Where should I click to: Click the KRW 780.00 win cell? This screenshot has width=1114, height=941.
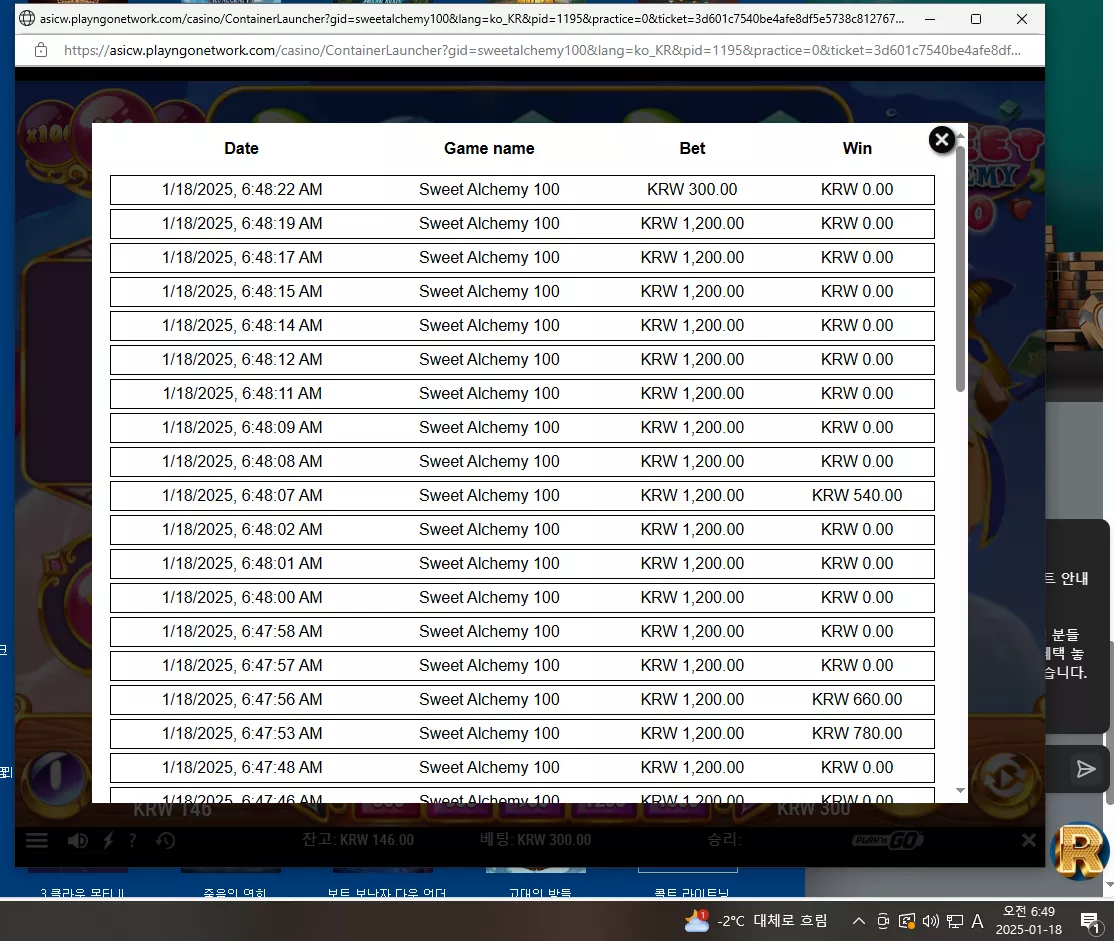[857, 733]
